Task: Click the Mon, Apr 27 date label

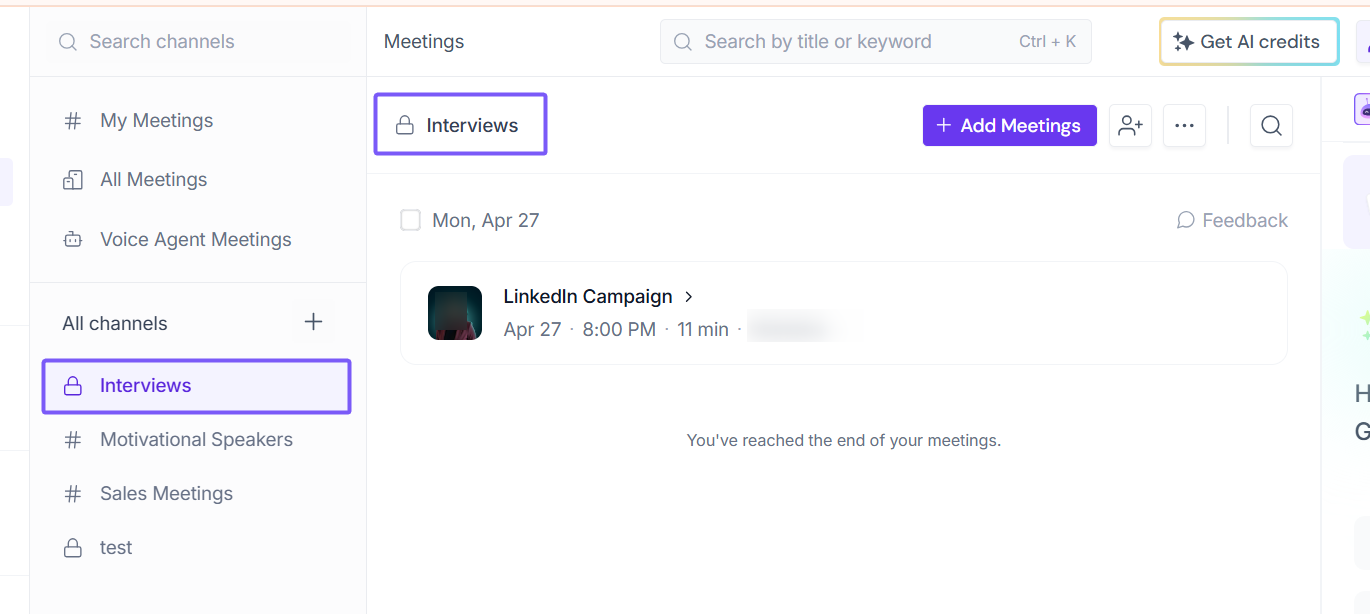Action: pos(486,220)
